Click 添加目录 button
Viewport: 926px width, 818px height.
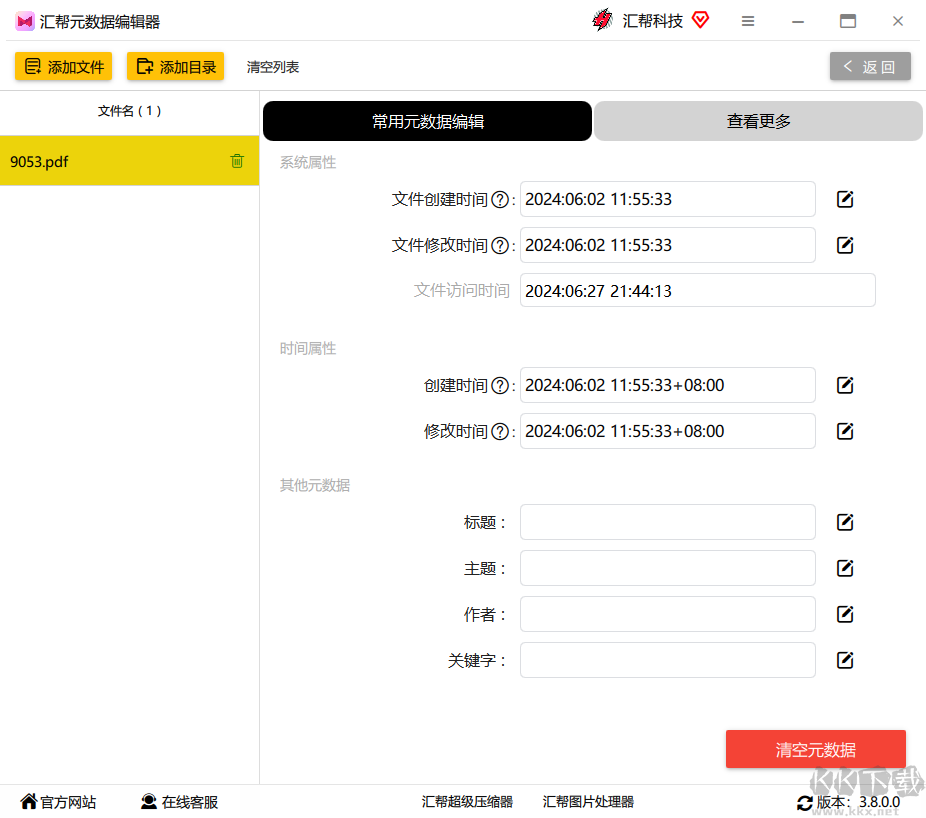pos(175,66)
